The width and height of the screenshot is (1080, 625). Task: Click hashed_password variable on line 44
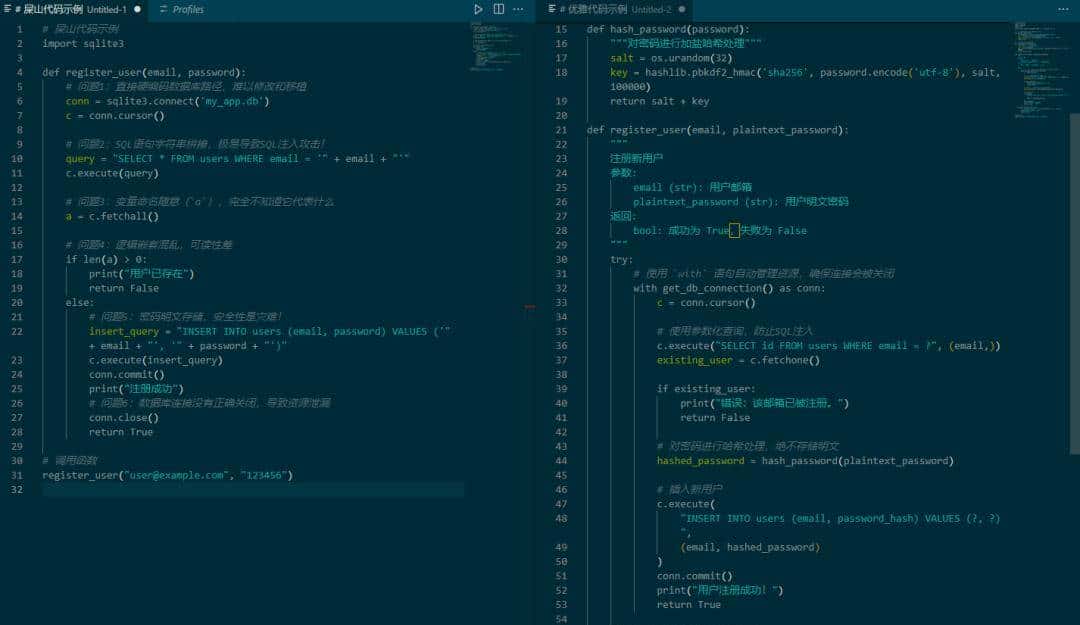tap(700, 461)
